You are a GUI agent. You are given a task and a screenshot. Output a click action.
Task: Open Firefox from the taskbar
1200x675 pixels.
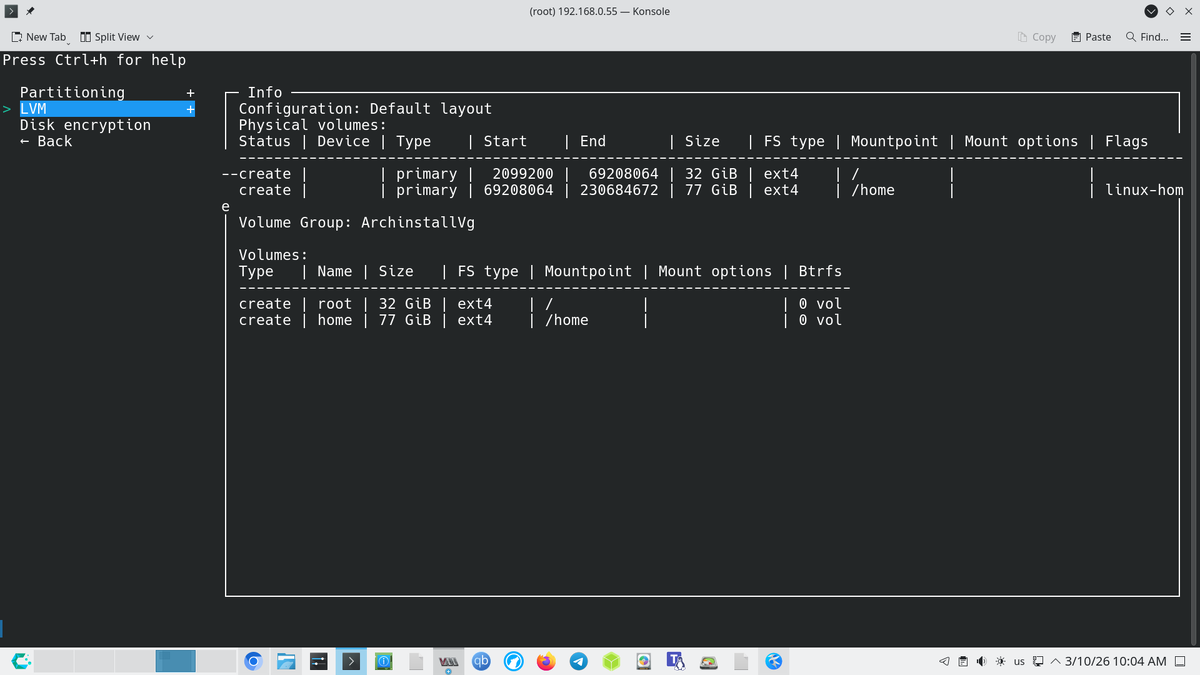(545, 660)
